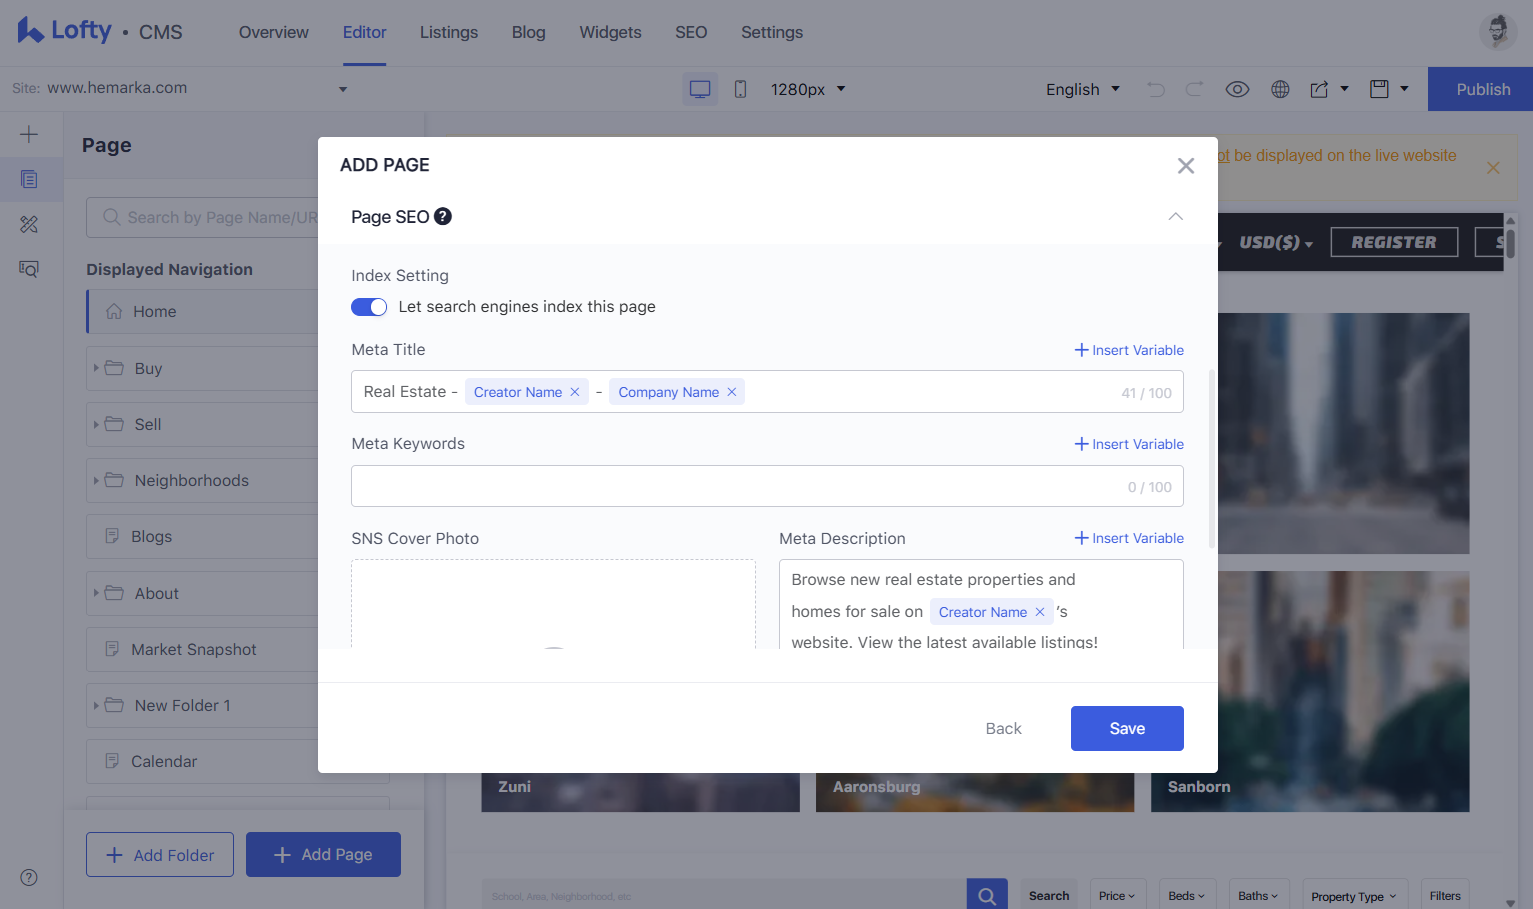Click Add Page button
This screenshot has width=1533, height=909.
[323, 855]
